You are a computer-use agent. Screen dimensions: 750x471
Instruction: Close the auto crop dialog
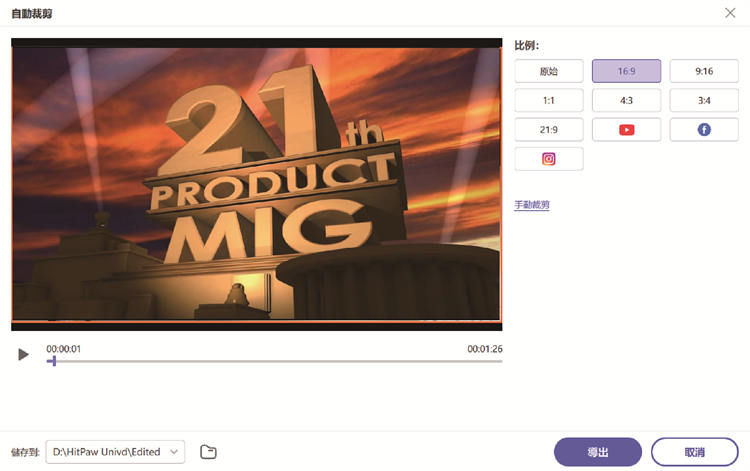click(729, 12)
